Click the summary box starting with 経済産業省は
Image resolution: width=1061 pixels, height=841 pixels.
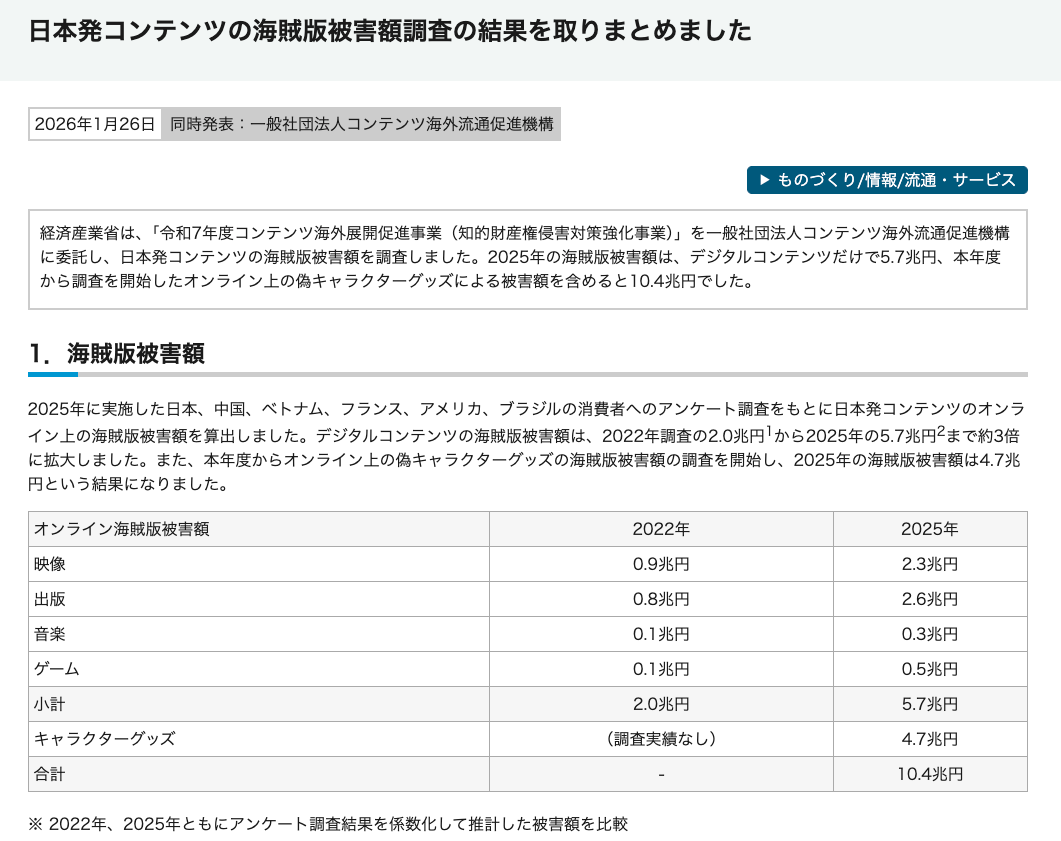click(x=527, y=257)
